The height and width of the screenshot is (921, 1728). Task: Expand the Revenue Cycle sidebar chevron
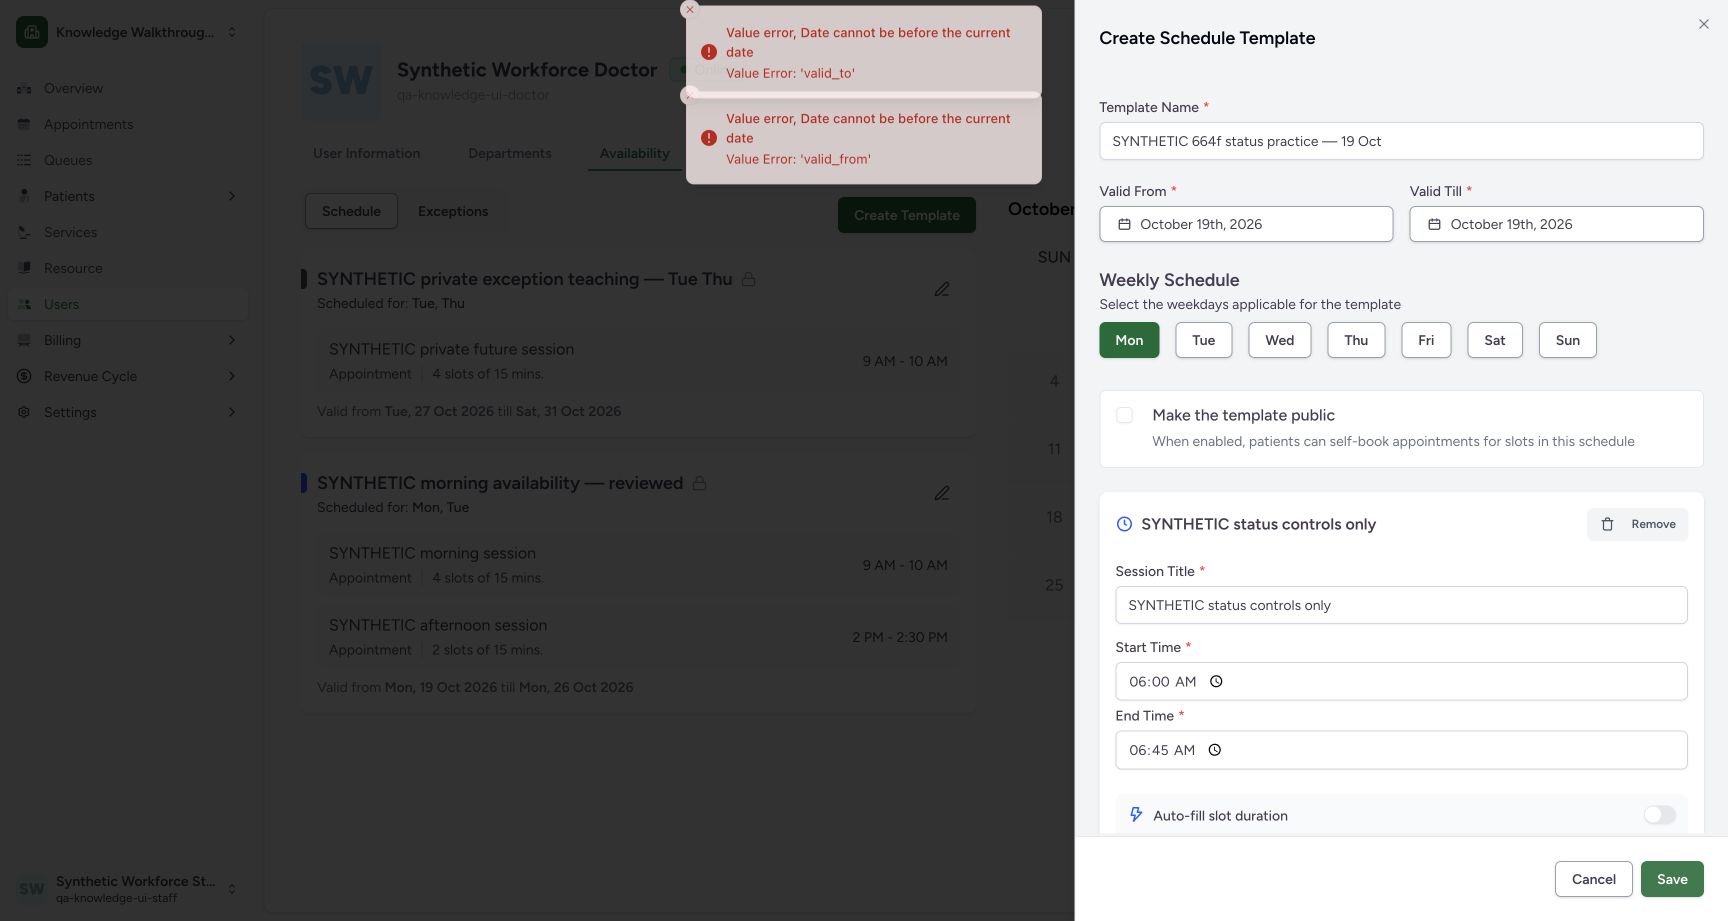click(x=232, y=376)
